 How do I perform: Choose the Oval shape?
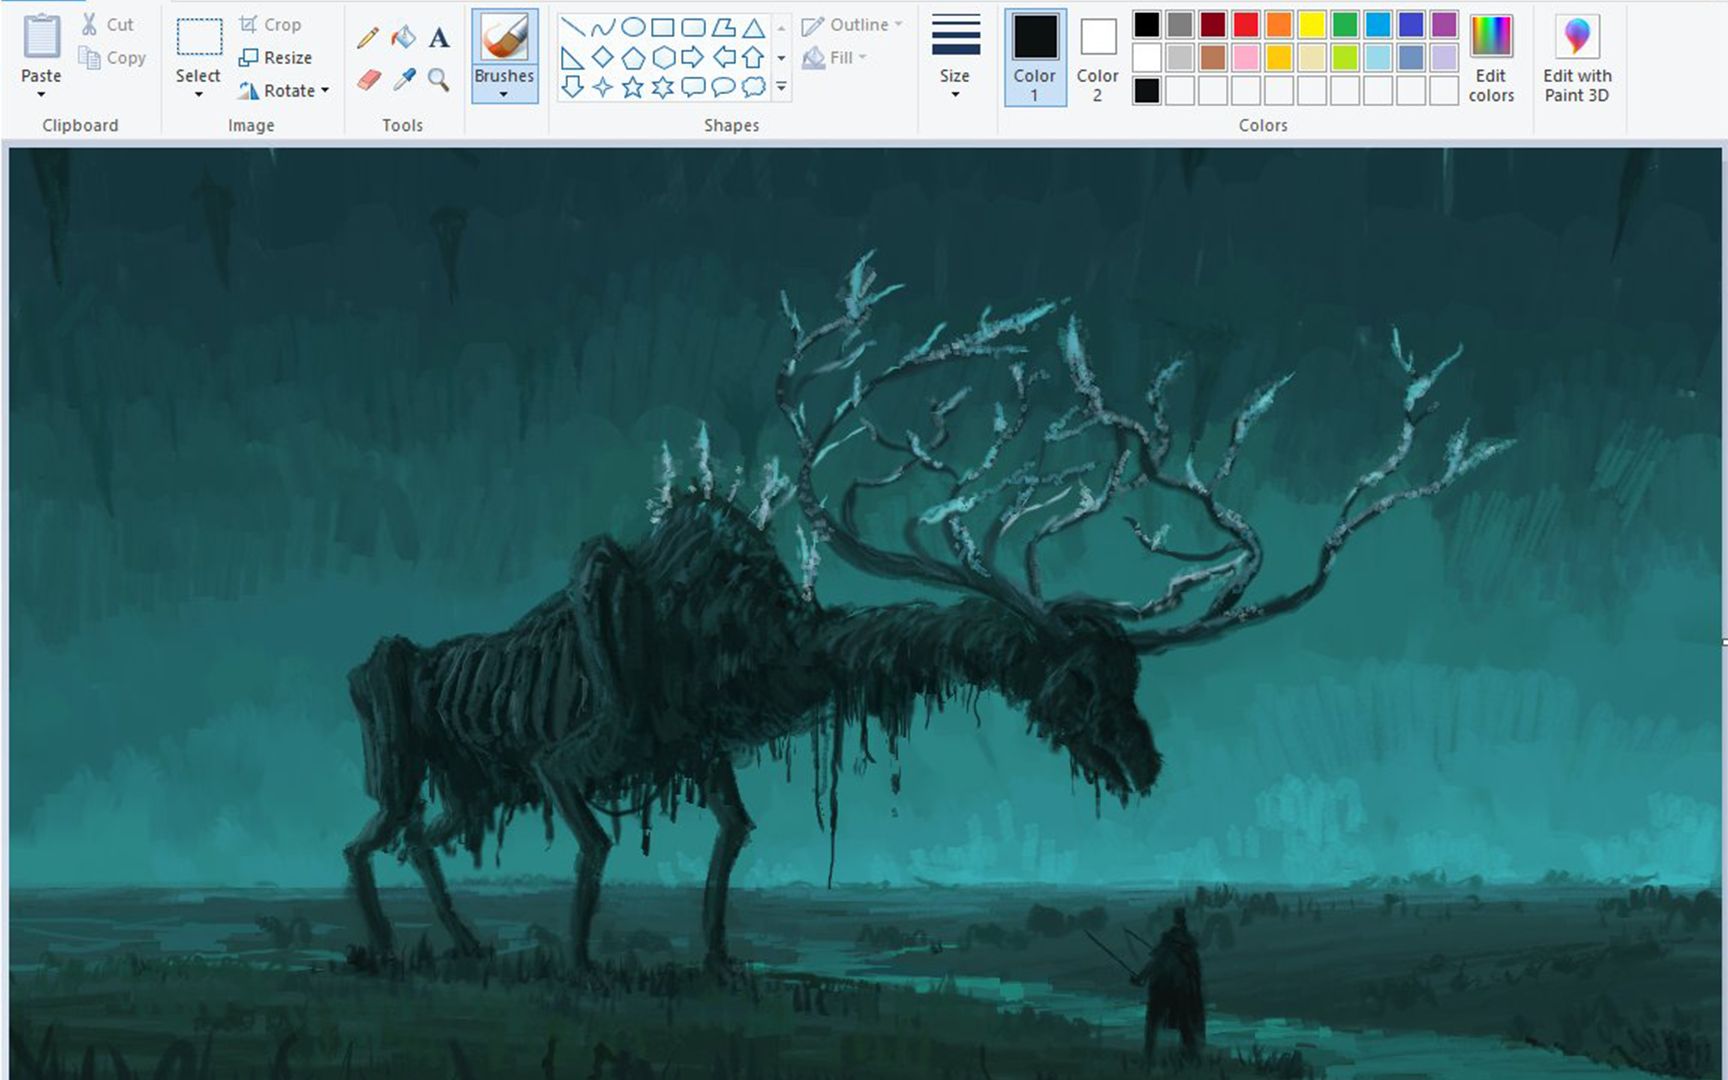tap(633, 27)
